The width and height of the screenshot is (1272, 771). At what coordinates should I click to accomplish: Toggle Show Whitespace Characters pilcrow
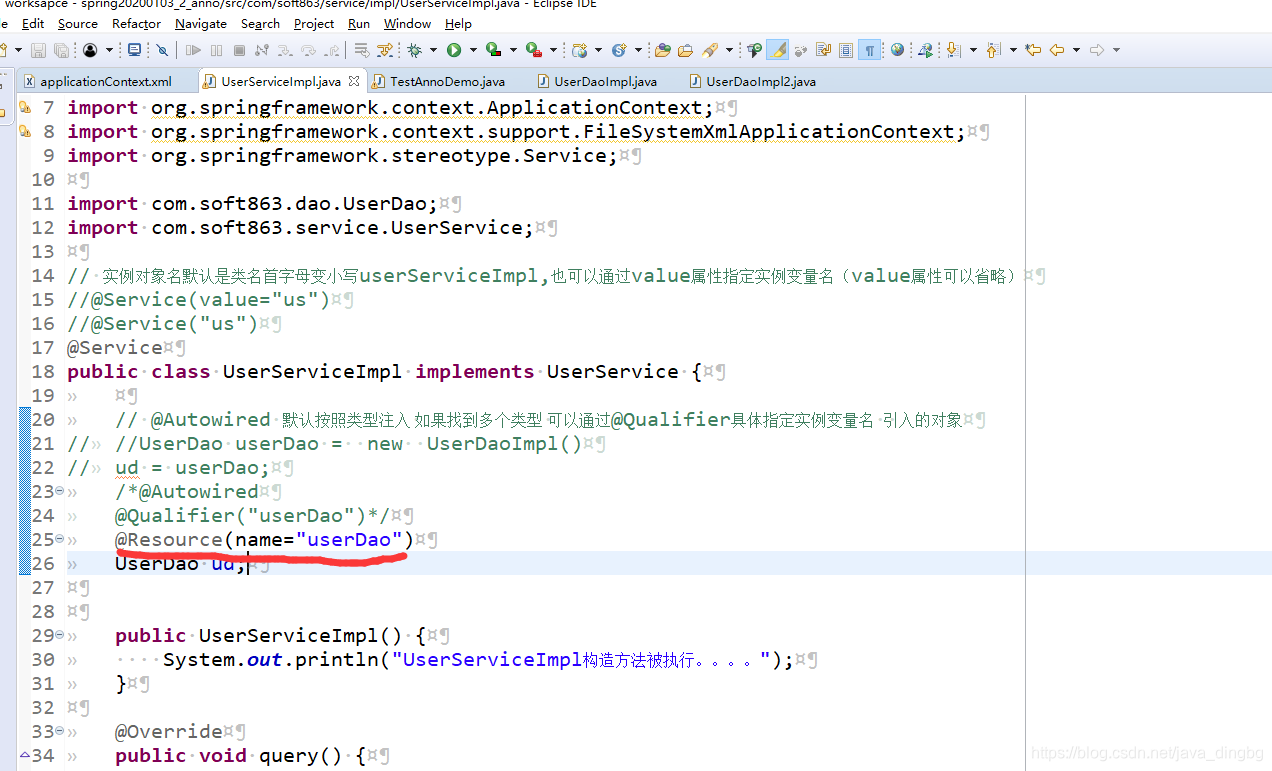tap(869, 50)
